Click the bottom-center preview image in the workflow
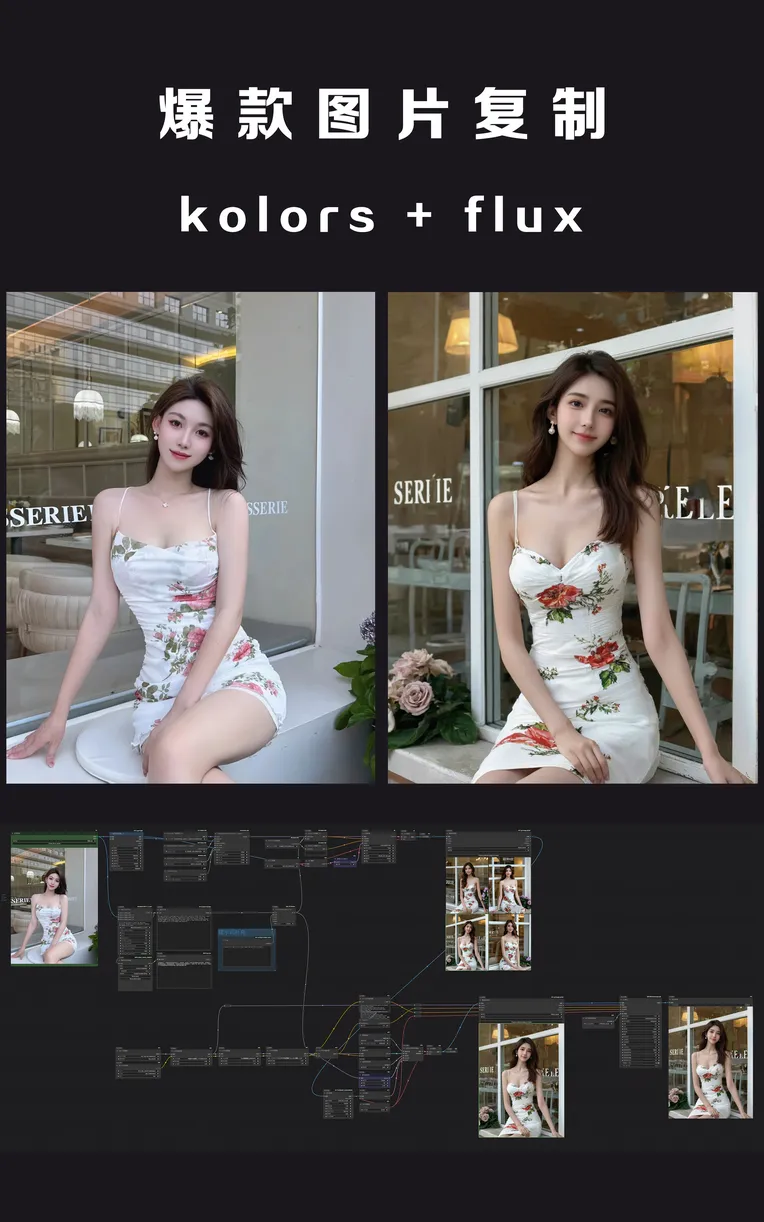 [x=520, y=1079]
